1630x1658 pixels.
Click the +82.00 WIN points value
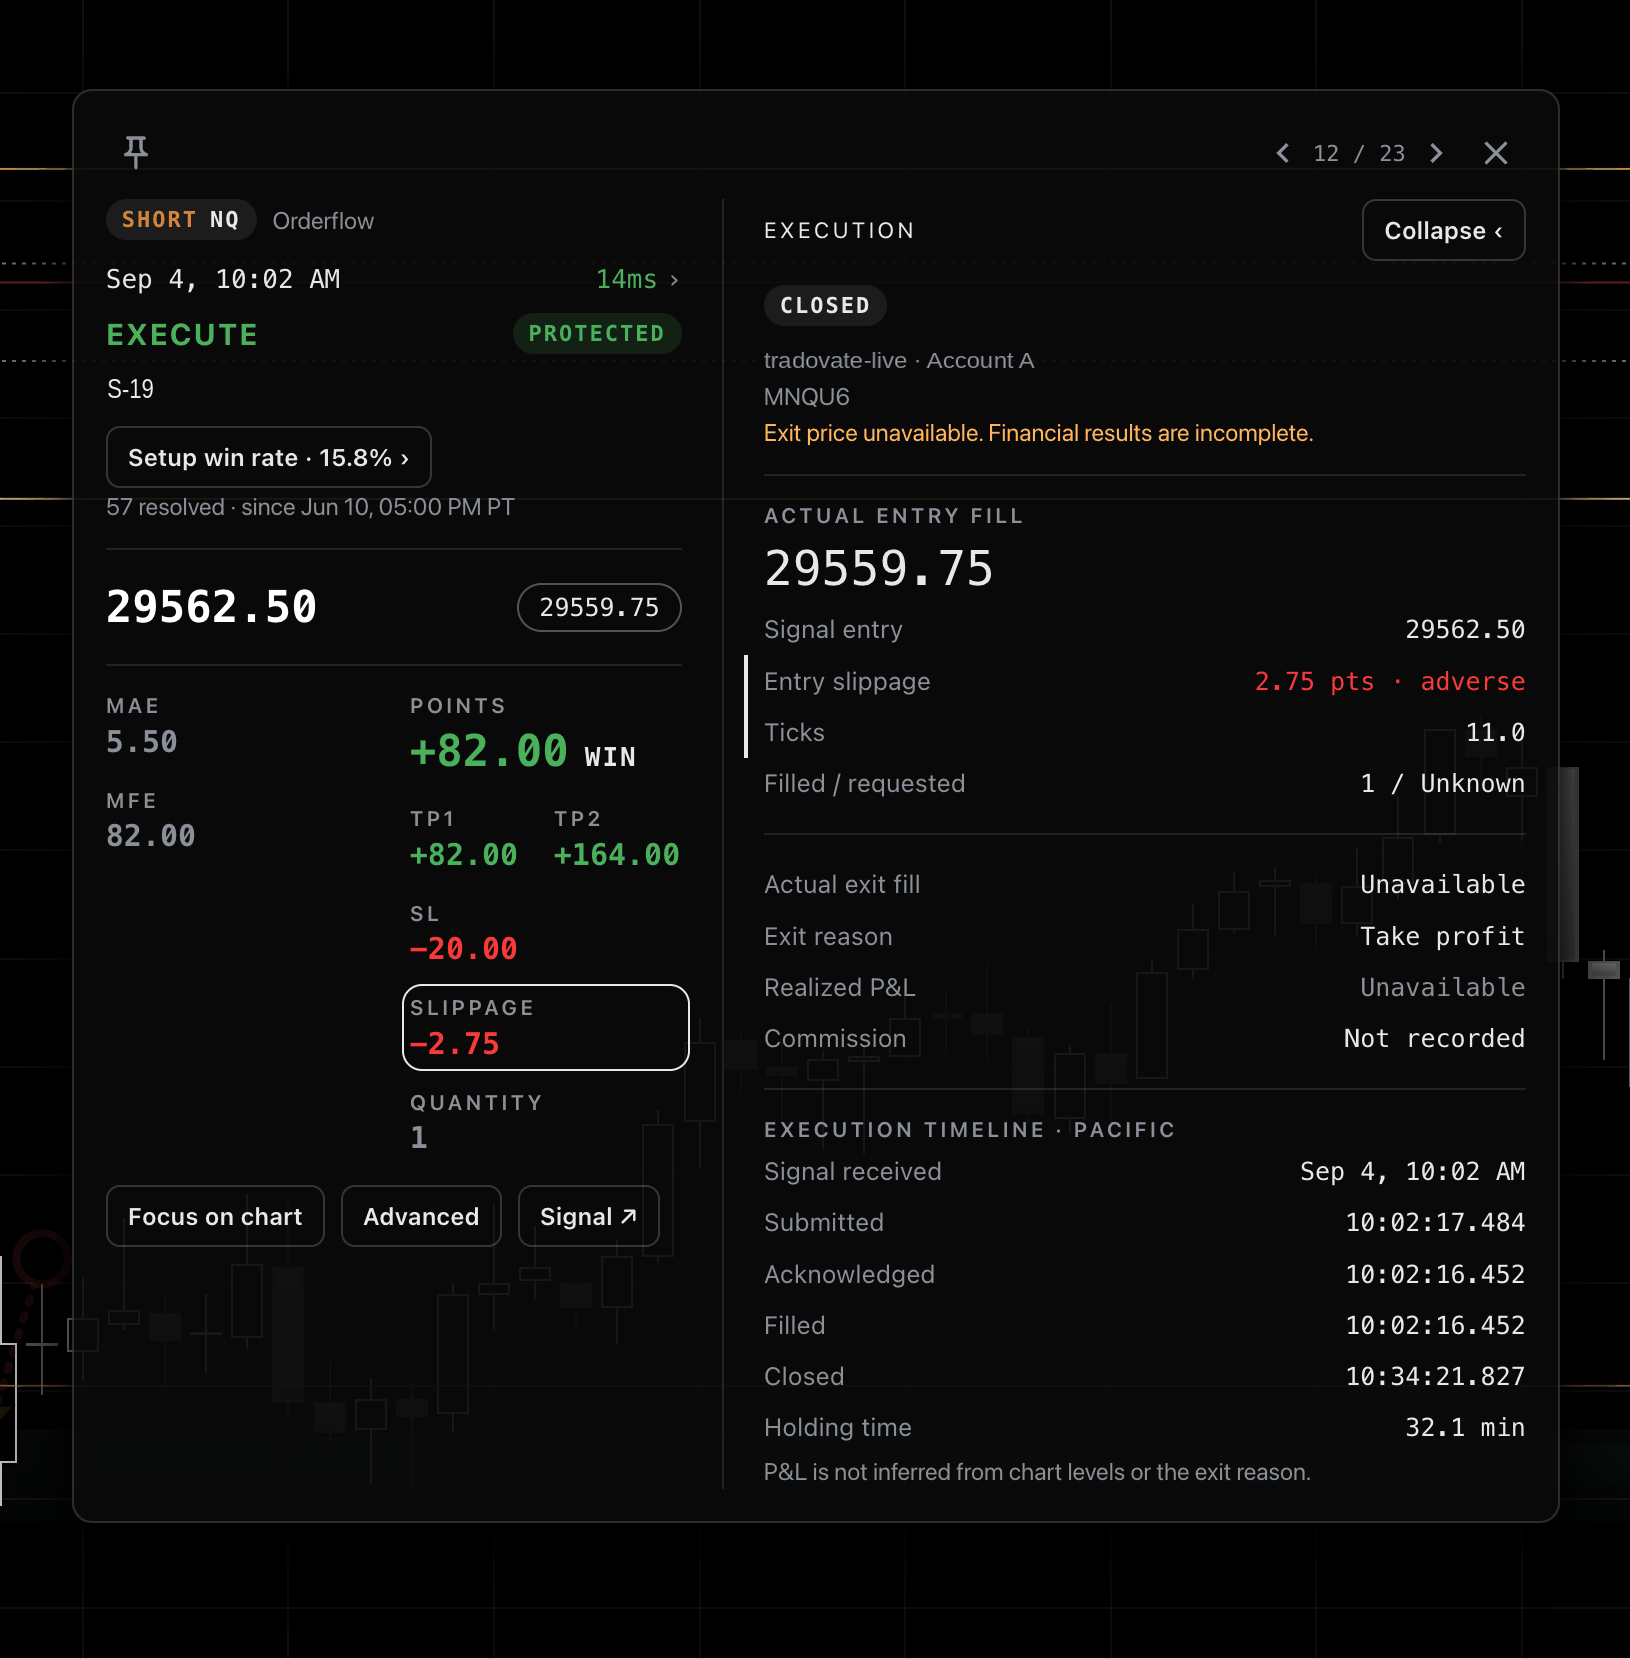[523, 751]
